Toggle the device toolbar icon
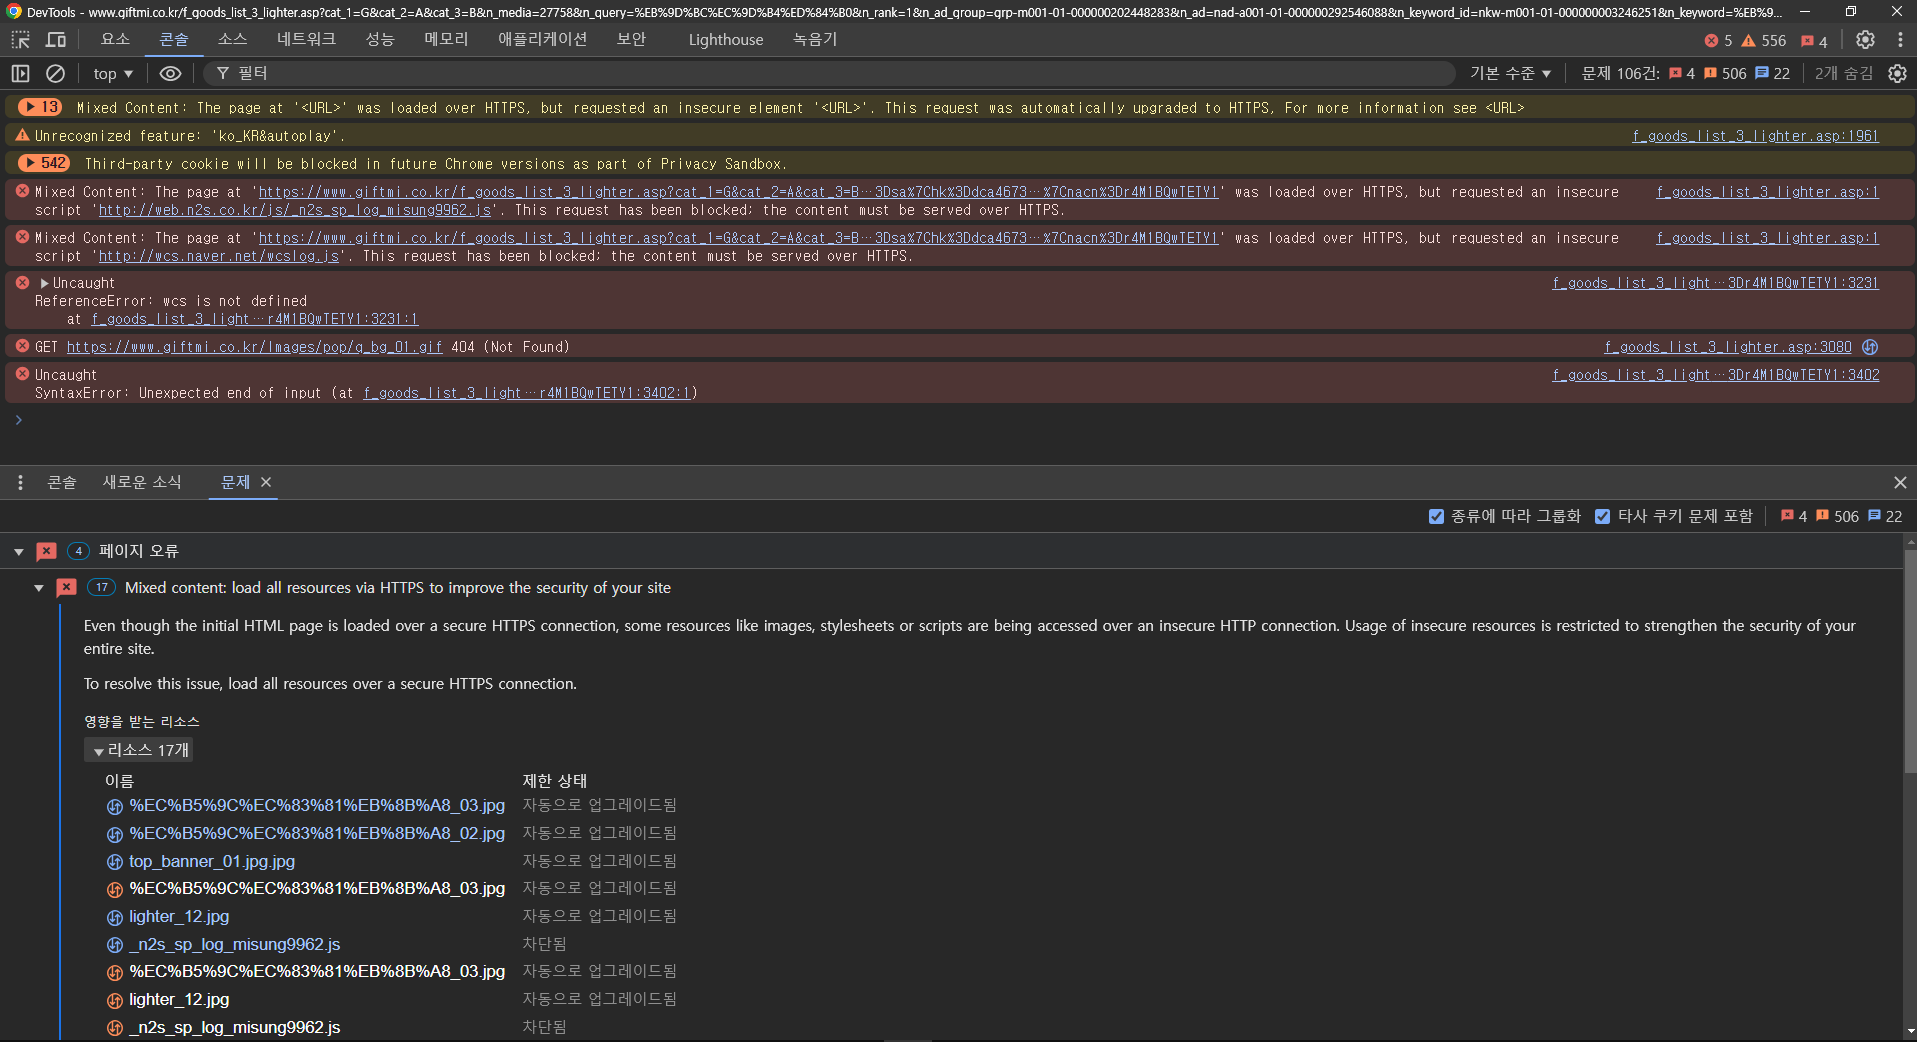Image resolution: width=1917 pixels, height=1042 pixels. click(56, 40)
